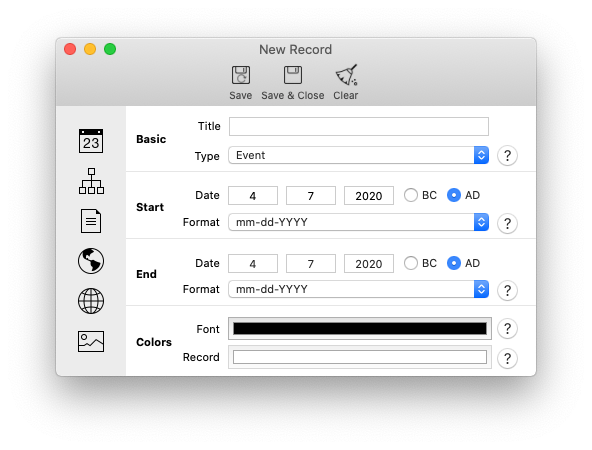Click the Save toolbar icon
Image resolution: width=592 pixels, height=450 pixels.
click(x=240, y=76)
